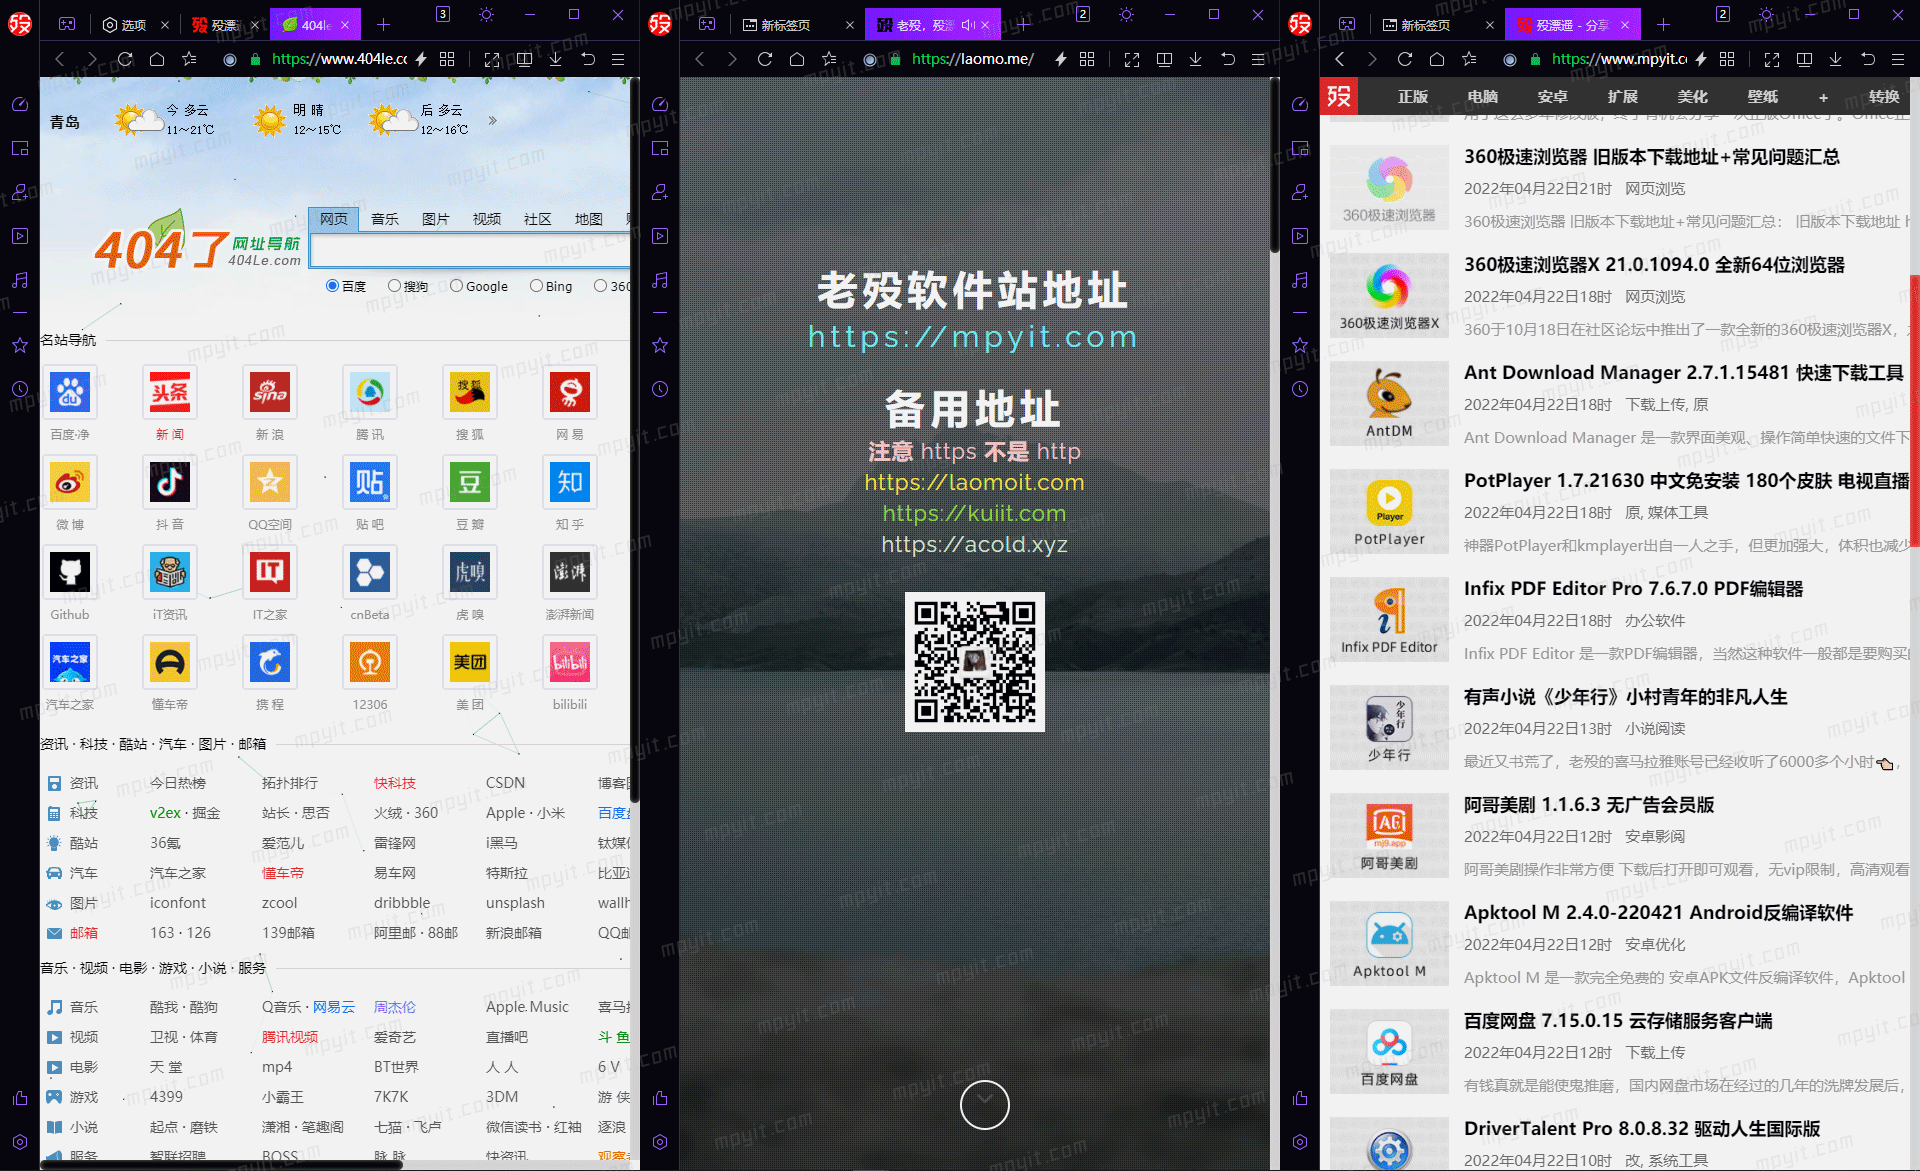This screenshot has height=1171, width=1920.
Task: Open the hamburger menu in the right mpyit window
Action: (x=1898, y=59)
